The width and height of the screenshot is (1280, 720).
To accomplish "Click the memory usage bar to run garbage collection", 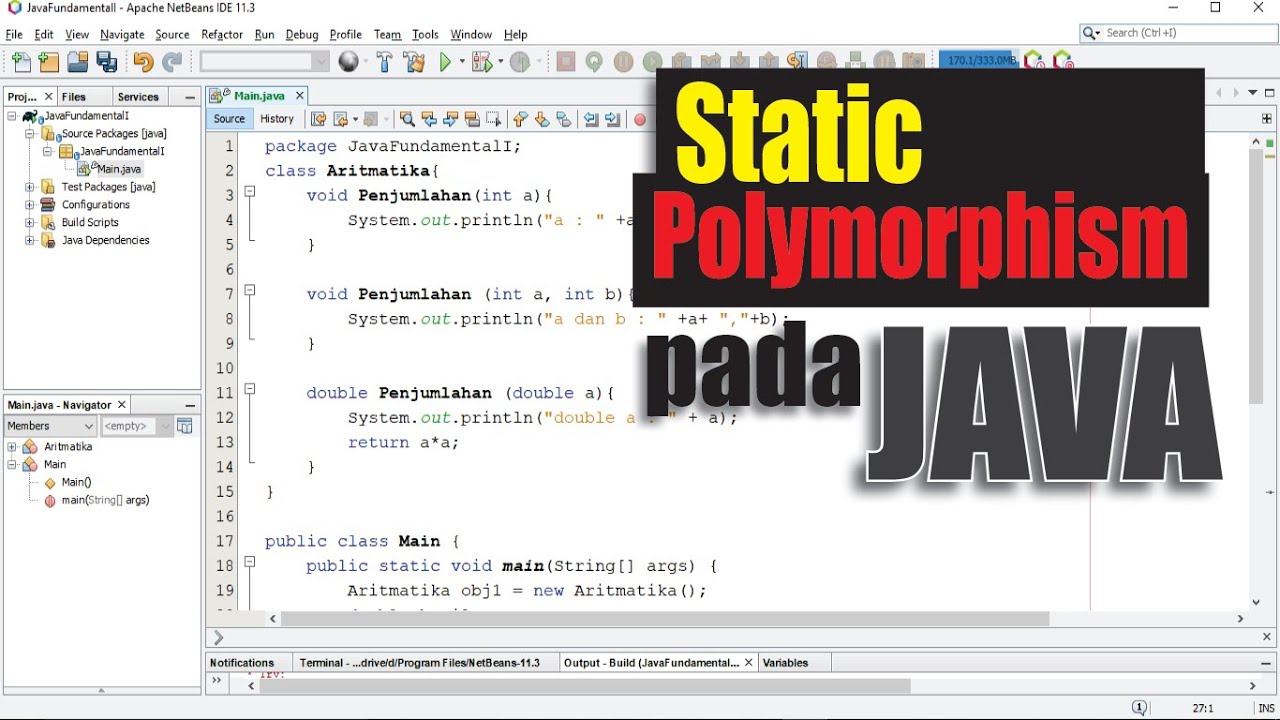I will tap(980, 60).
